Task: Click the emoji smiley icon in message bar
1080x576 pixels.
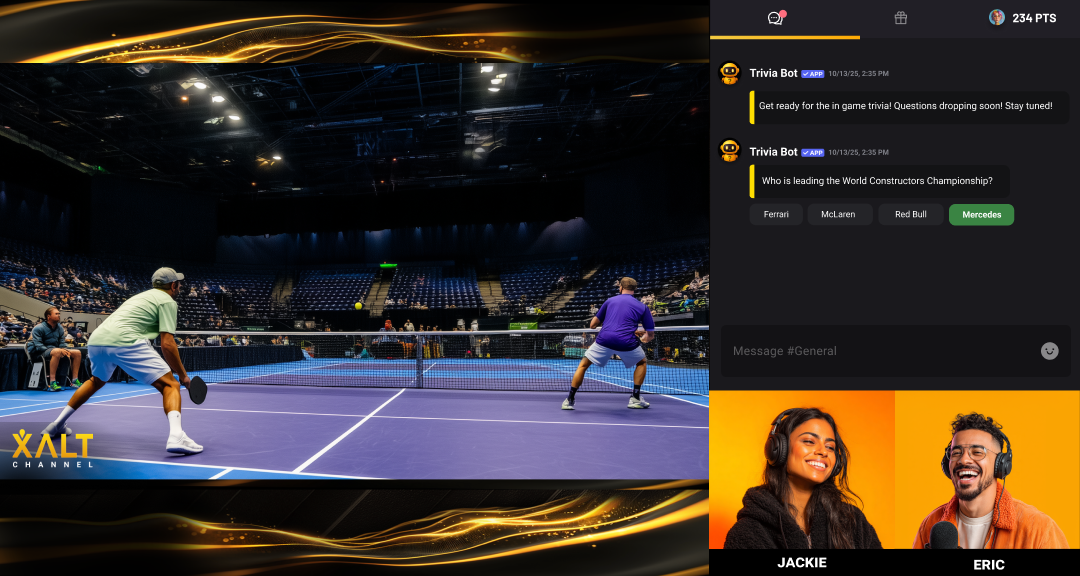Action: tap(1048, 351)
